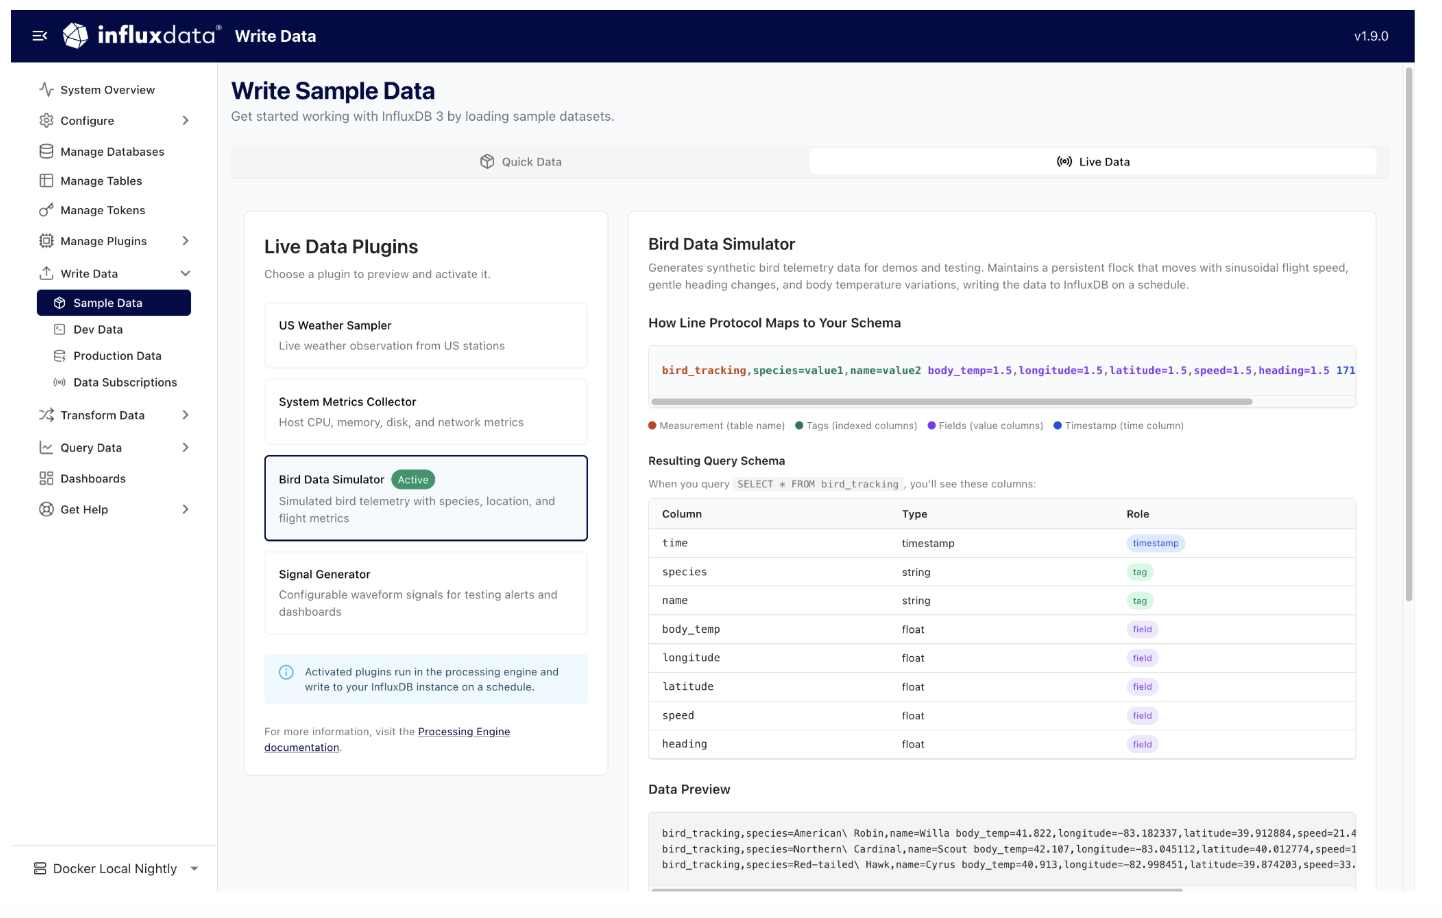Click the tag badge in species row
This screenshot has height=918, width=1442.
1139,572
